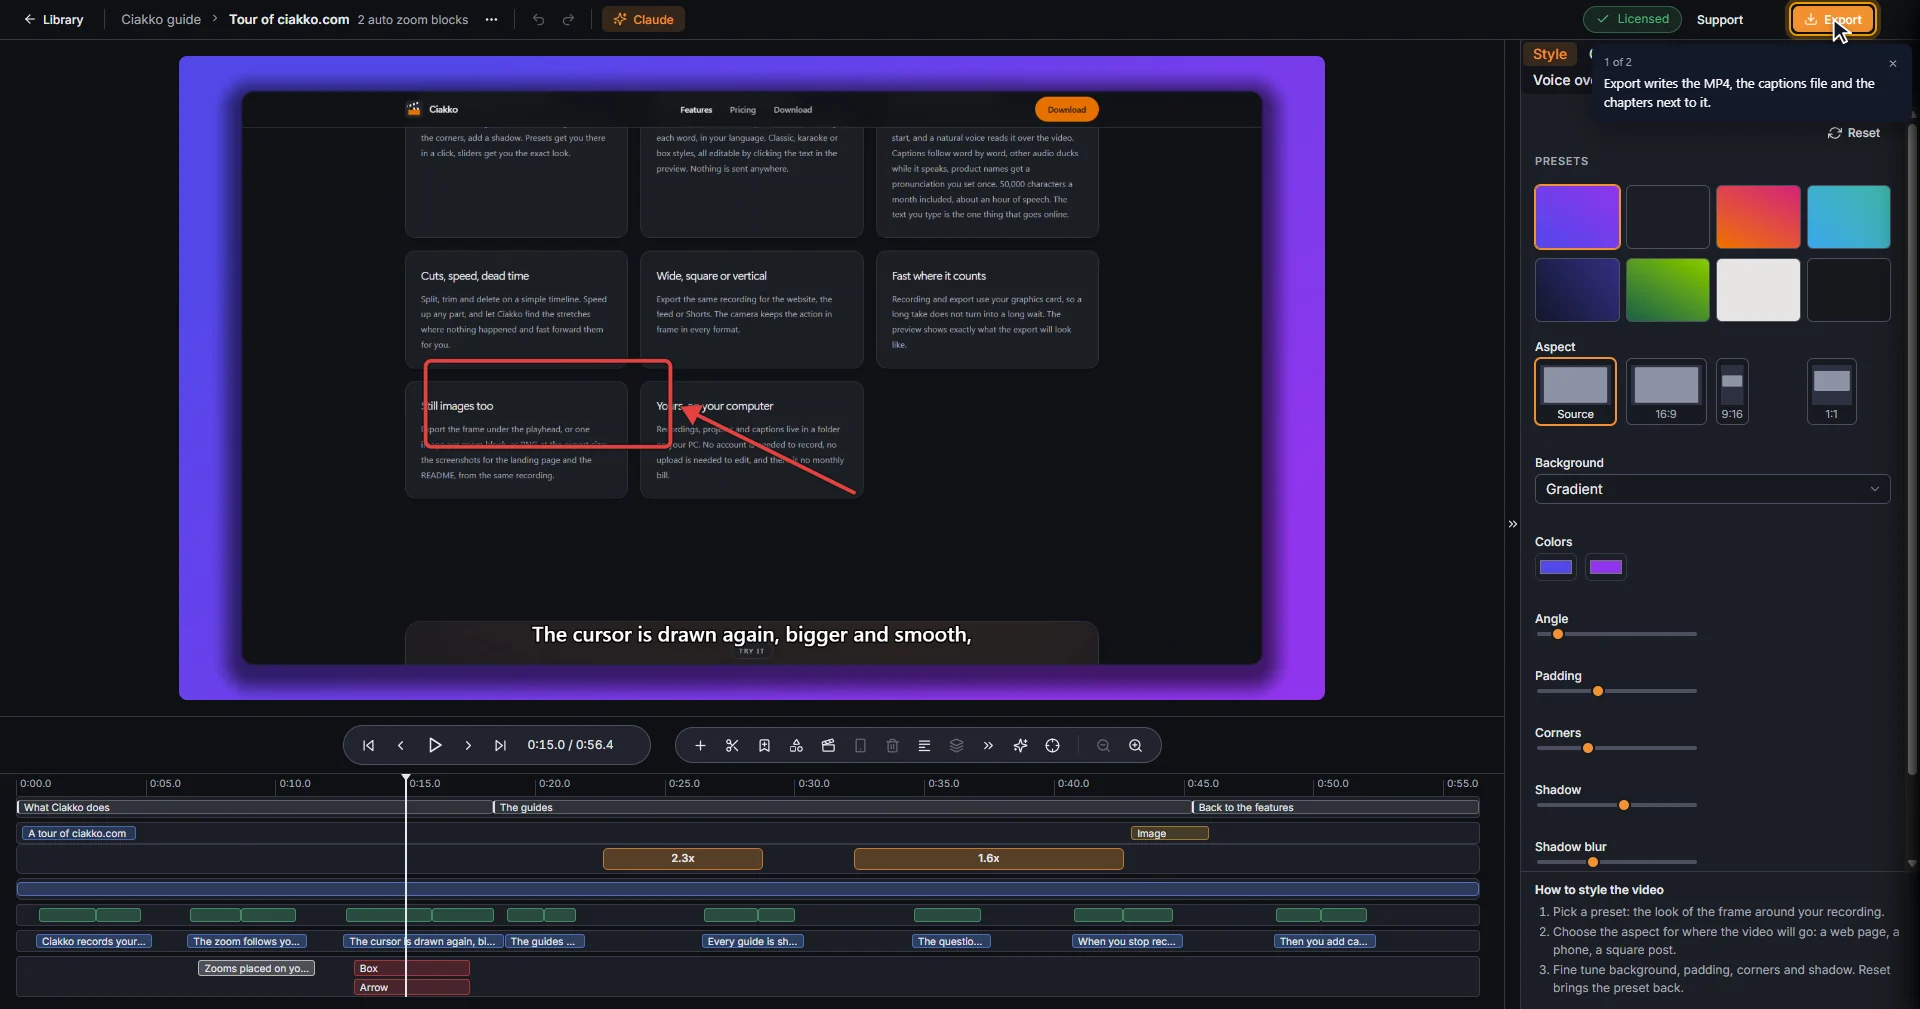Zoom in the timeline
1920x1009 pixels.
pos(1135,745)
